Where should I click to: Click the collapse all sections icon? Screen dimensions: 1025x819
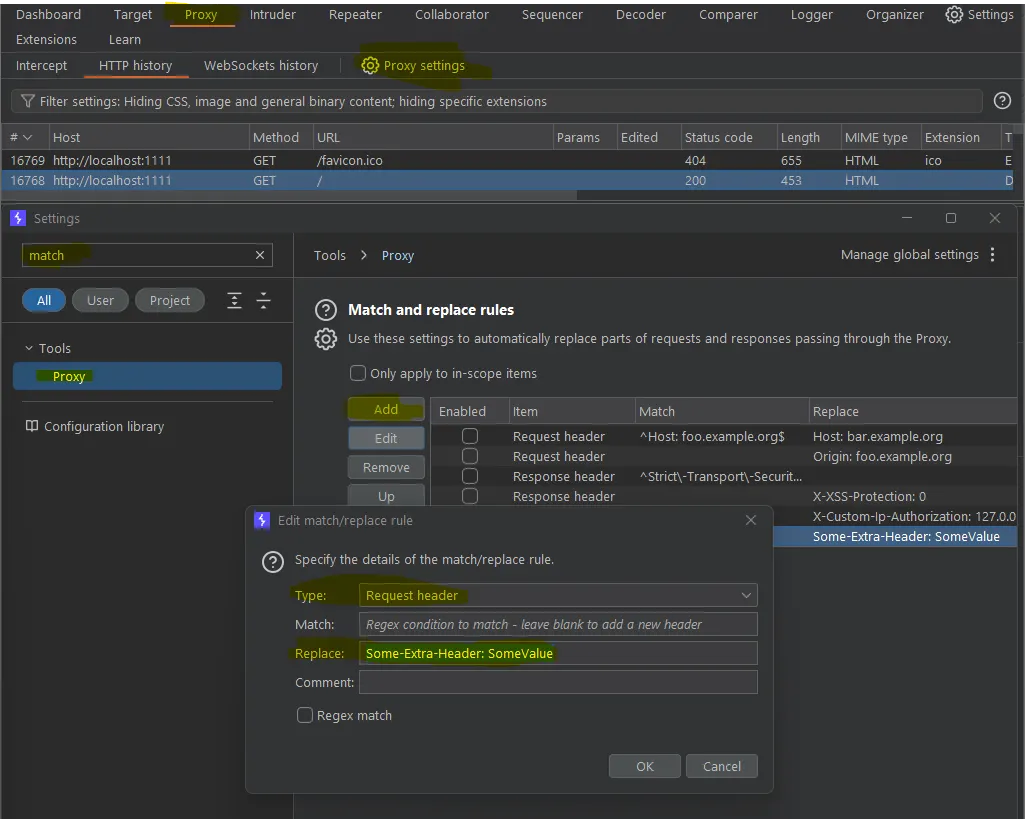click(263, 301)
